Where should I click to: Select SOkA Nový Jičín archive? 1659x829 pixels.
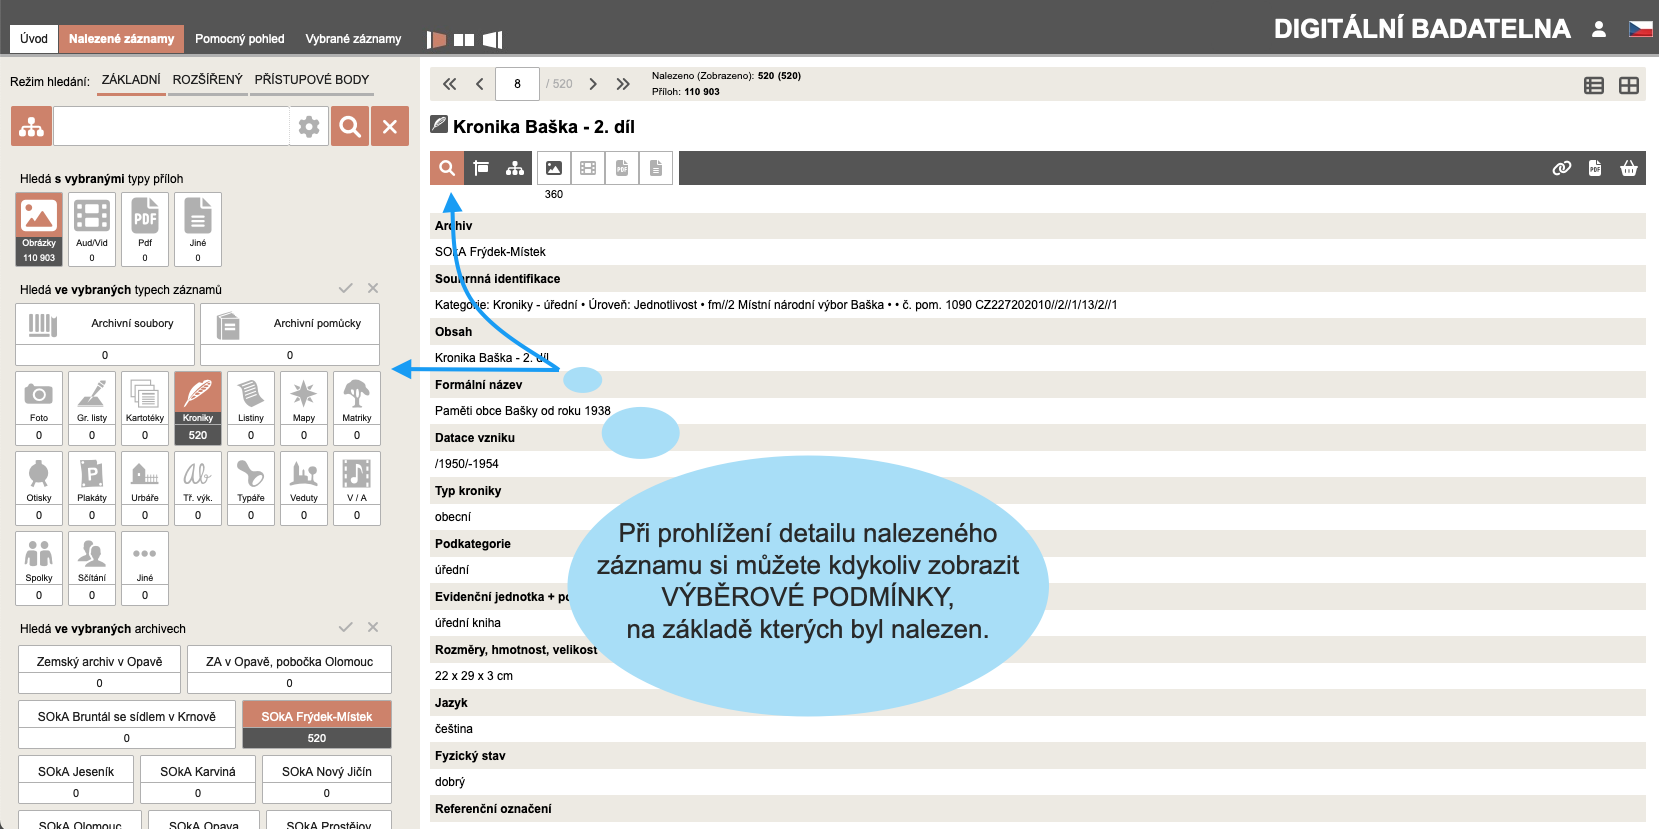327,780
